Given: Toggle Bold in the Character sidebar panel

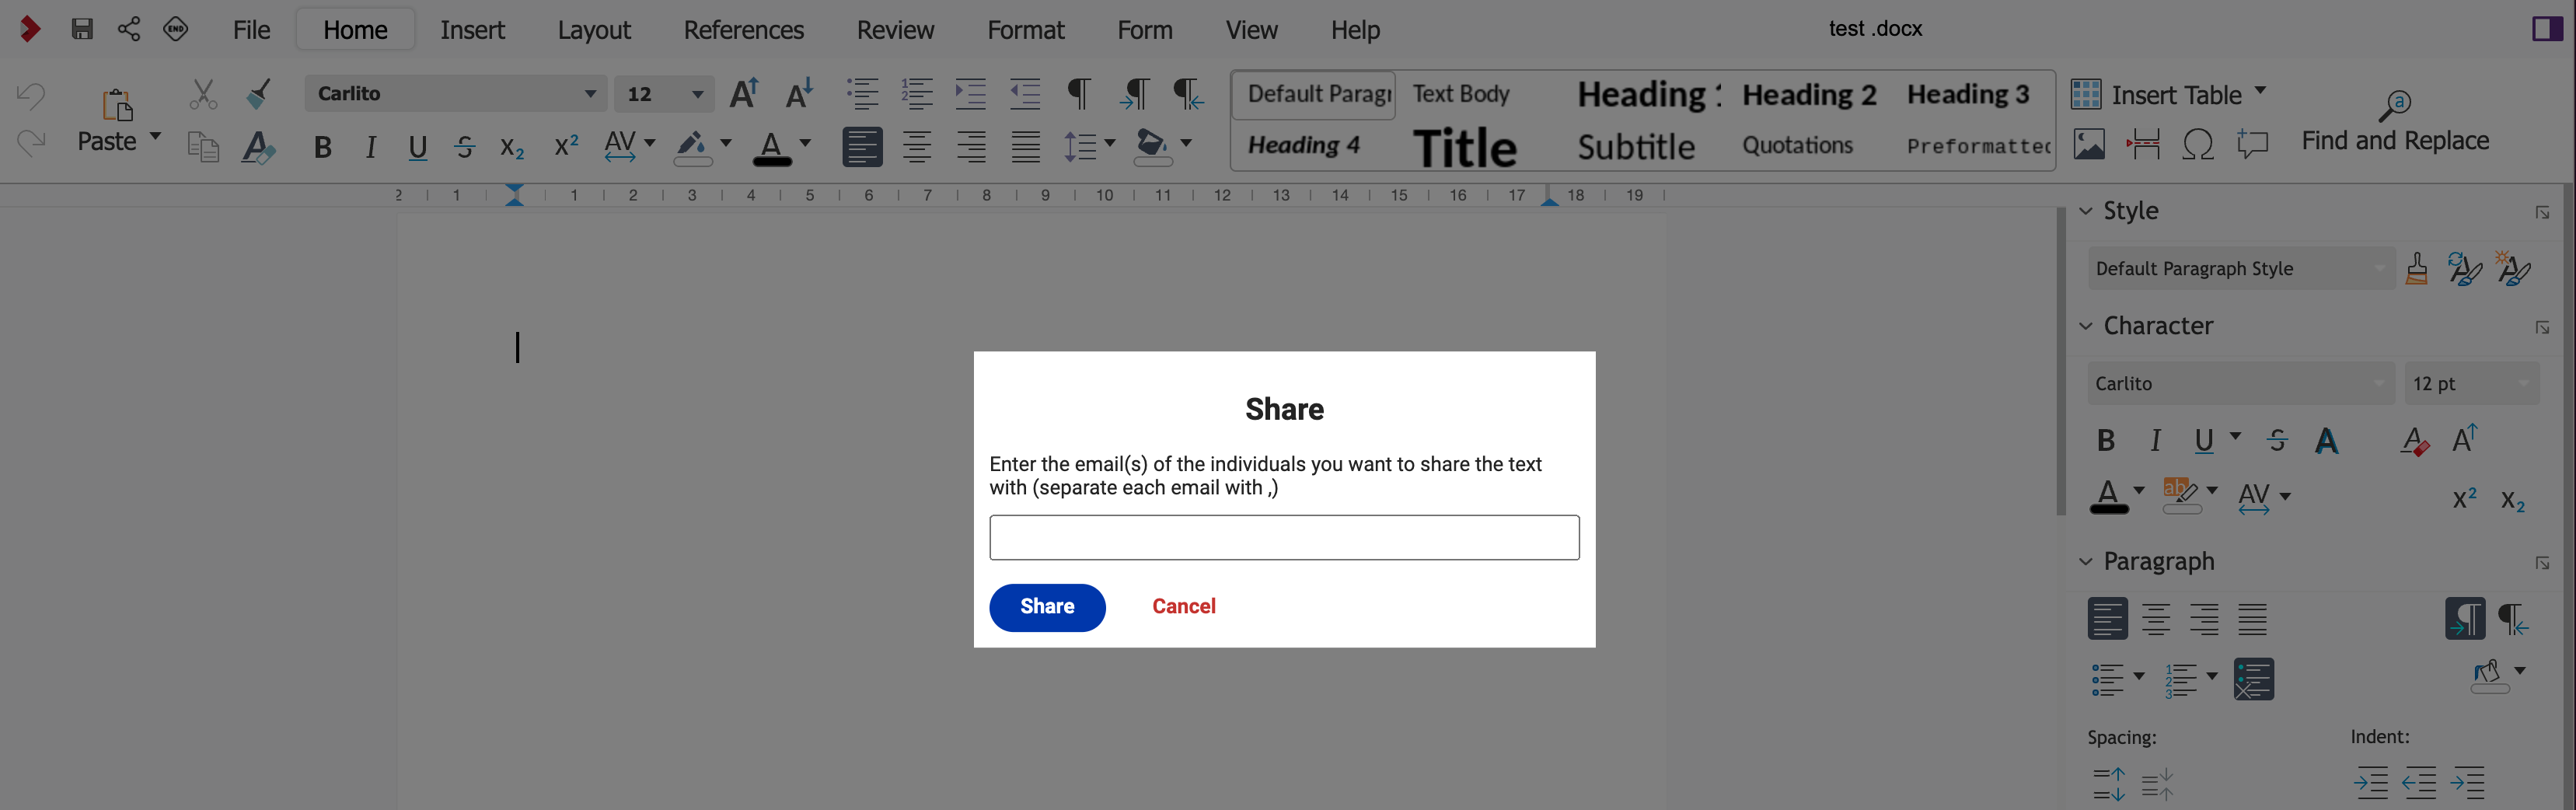Looking at the screenshot, I should tap(2105, 440).
